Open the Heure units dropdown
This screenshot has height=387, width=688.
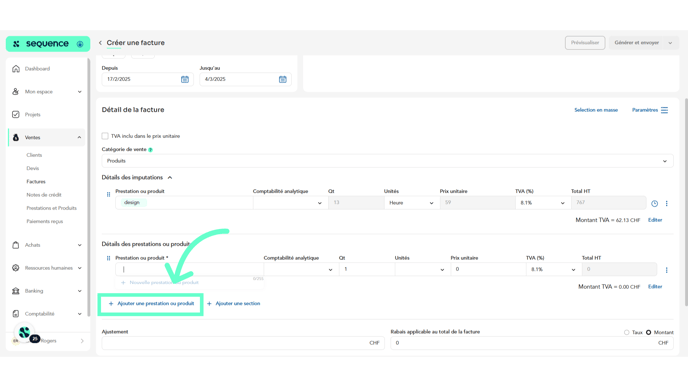pyautogui.click(x=412, y=203)
